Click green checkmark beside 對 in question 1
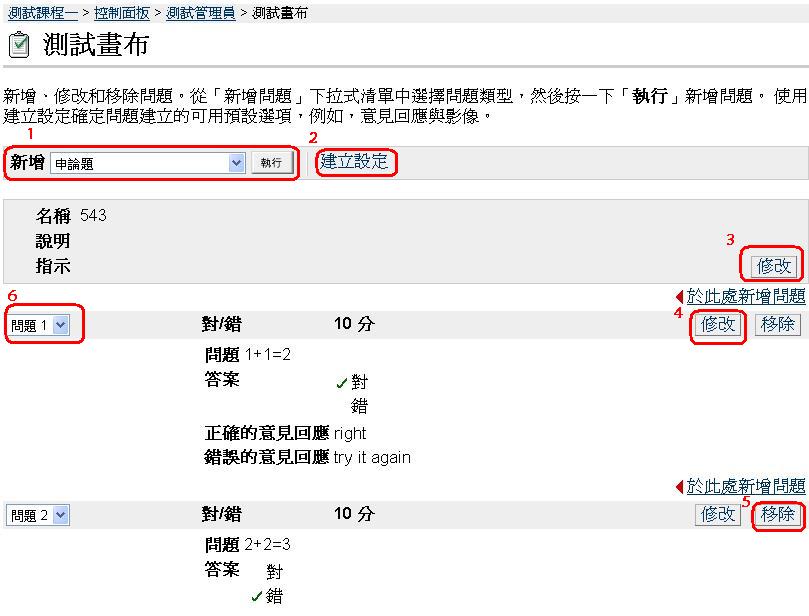The height and width of the screenshot is (616, 809). pyautogui.click(x=342, y=382)
